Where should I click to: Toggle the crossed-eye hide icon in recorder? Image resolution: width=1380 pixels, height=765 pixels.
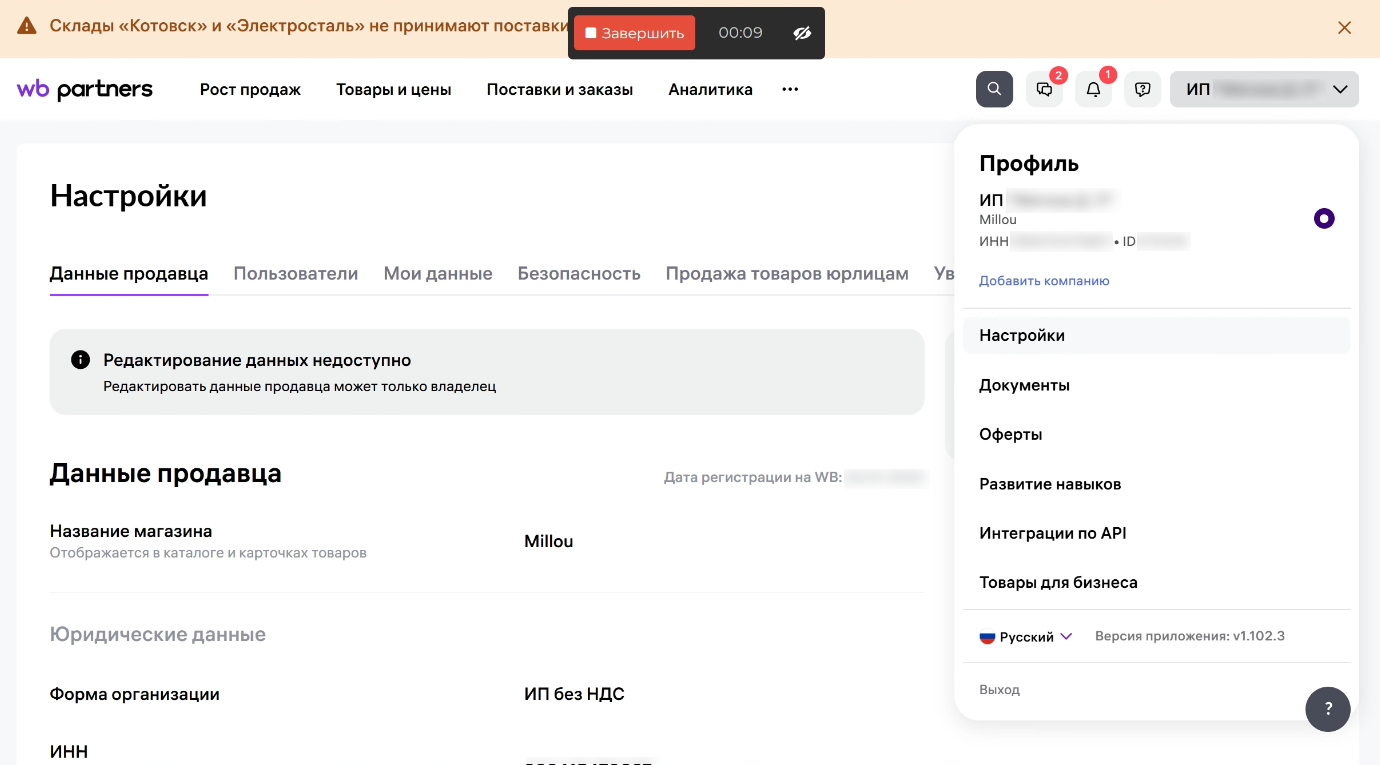(802, 33)
